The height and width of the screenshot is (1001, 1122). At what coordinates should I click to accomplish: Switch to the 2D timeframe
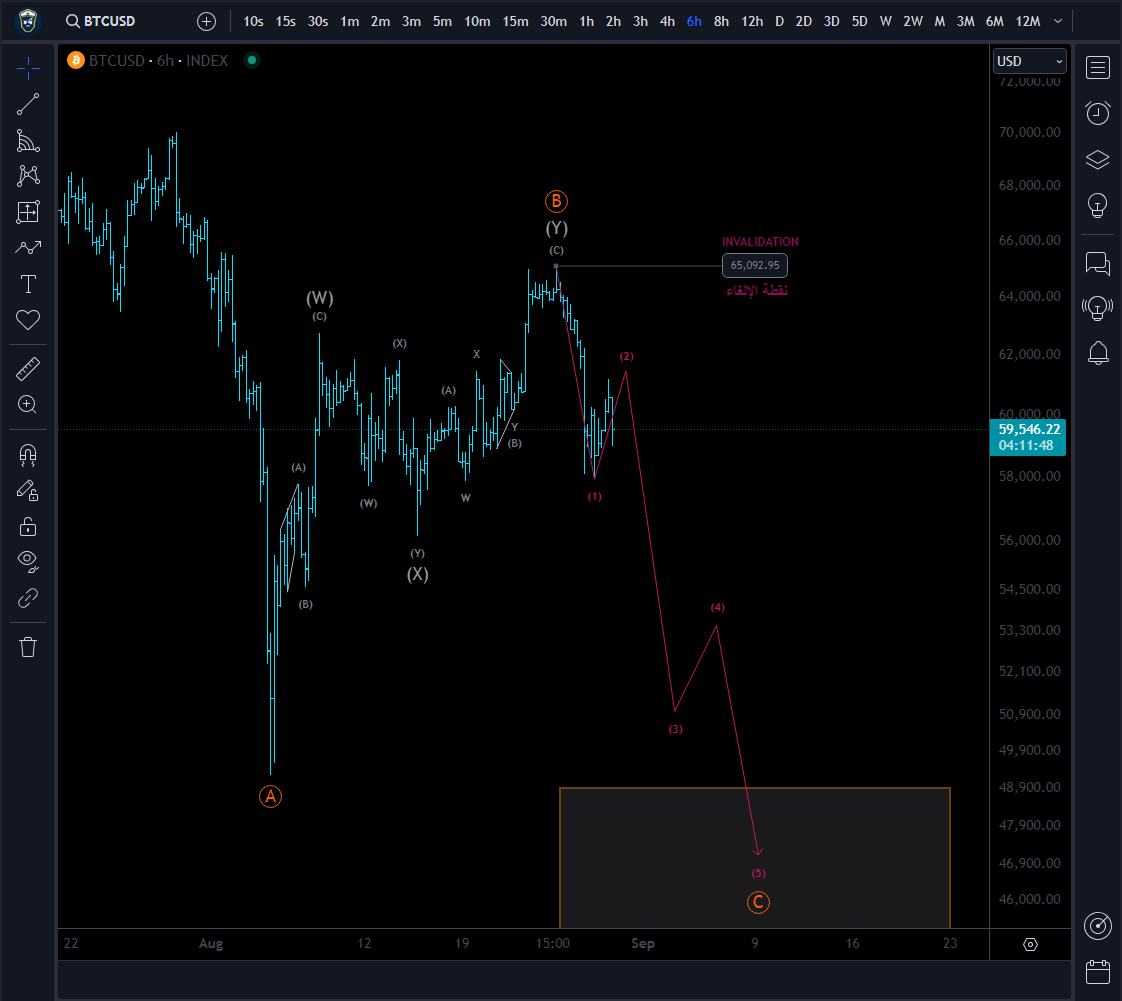point(804,21)
